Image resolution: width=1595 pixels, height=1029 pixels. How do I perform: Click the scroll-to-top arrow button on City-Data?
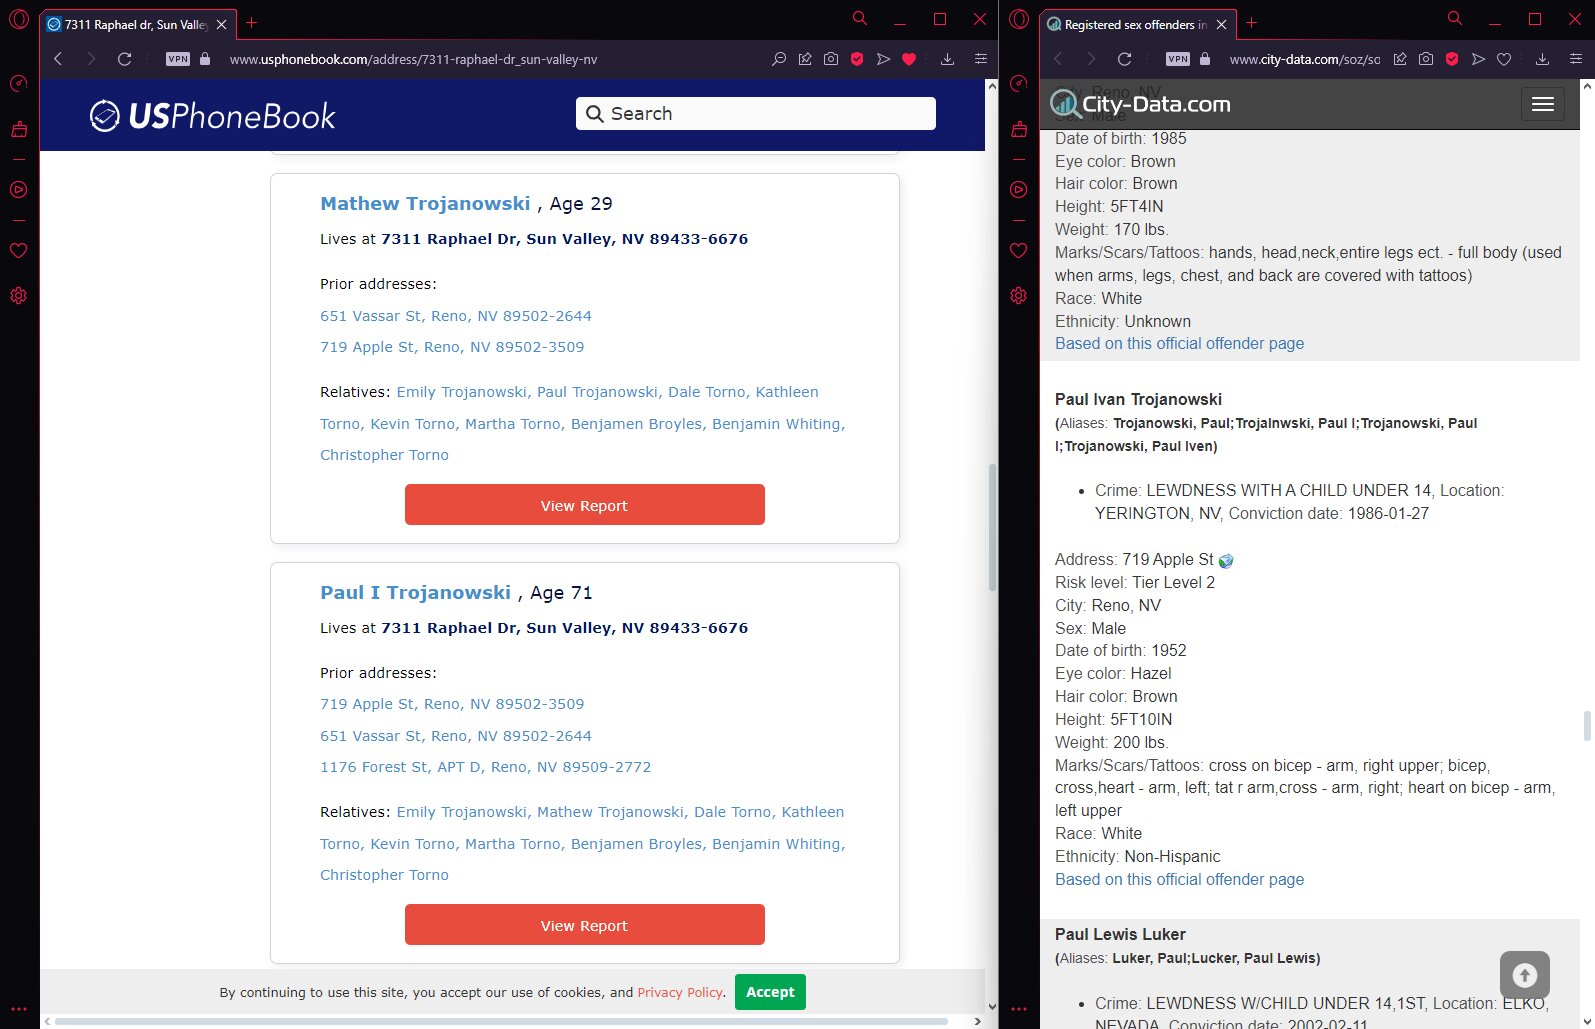pos(1524,975)
